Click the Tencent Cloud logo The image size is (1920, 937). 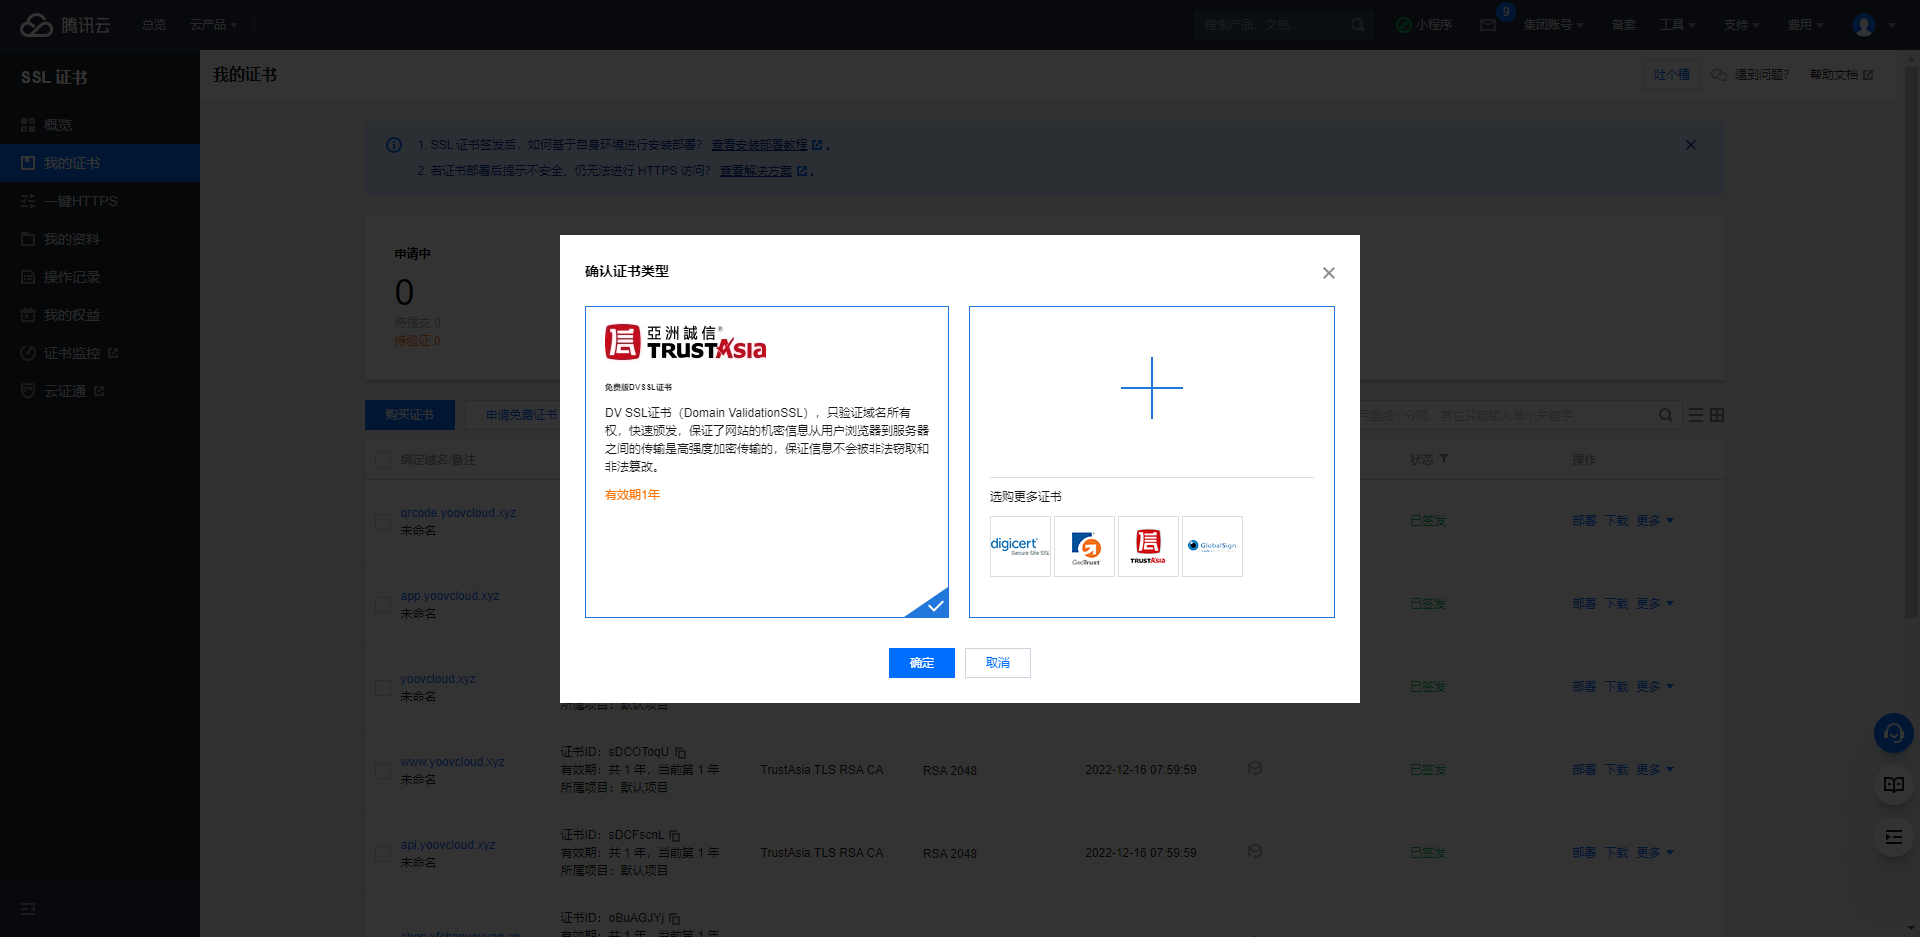pos(65,25)
